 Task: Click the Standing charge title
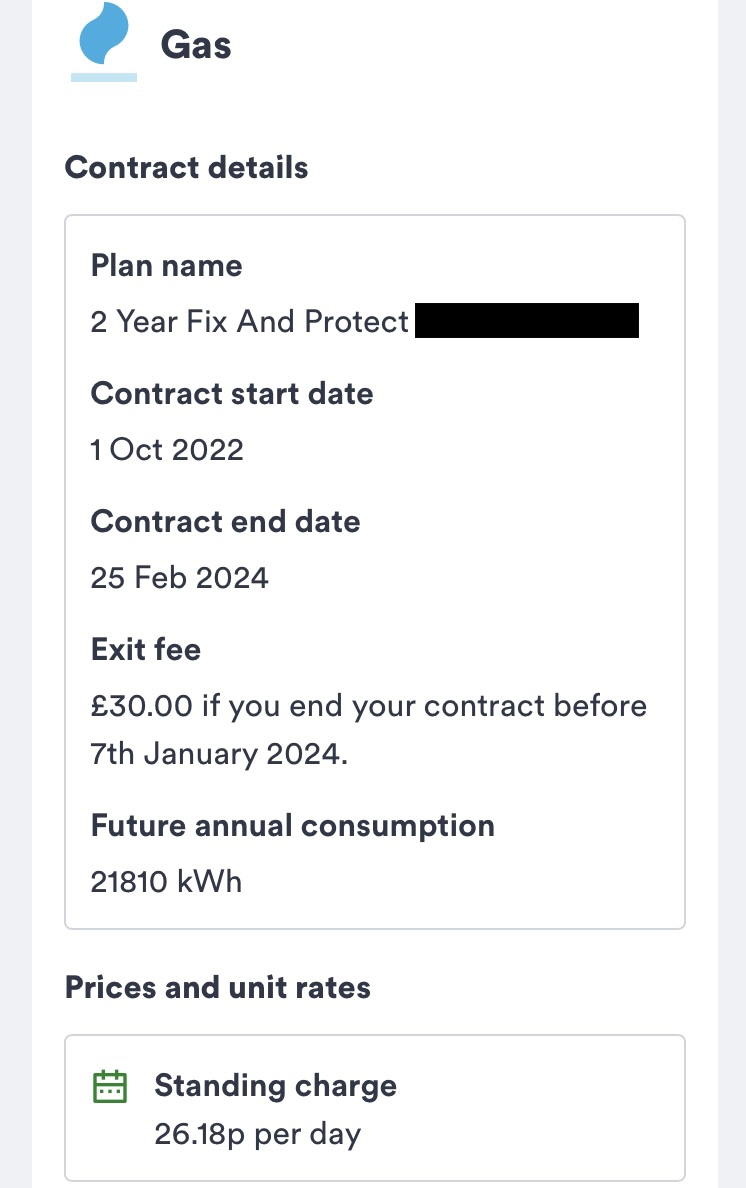[275, 1085]
